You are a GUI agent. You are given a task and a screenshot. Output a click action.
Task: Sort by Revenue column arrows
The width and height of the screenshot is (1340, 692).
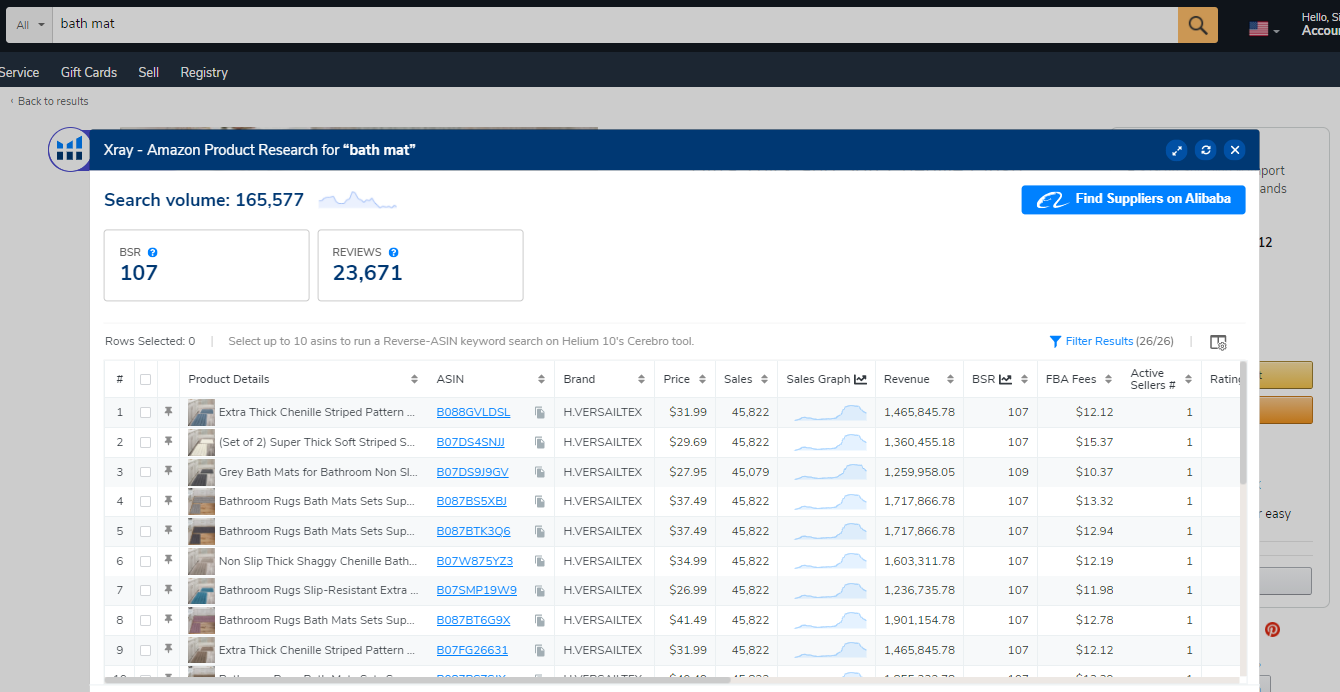tap(950, 379)
